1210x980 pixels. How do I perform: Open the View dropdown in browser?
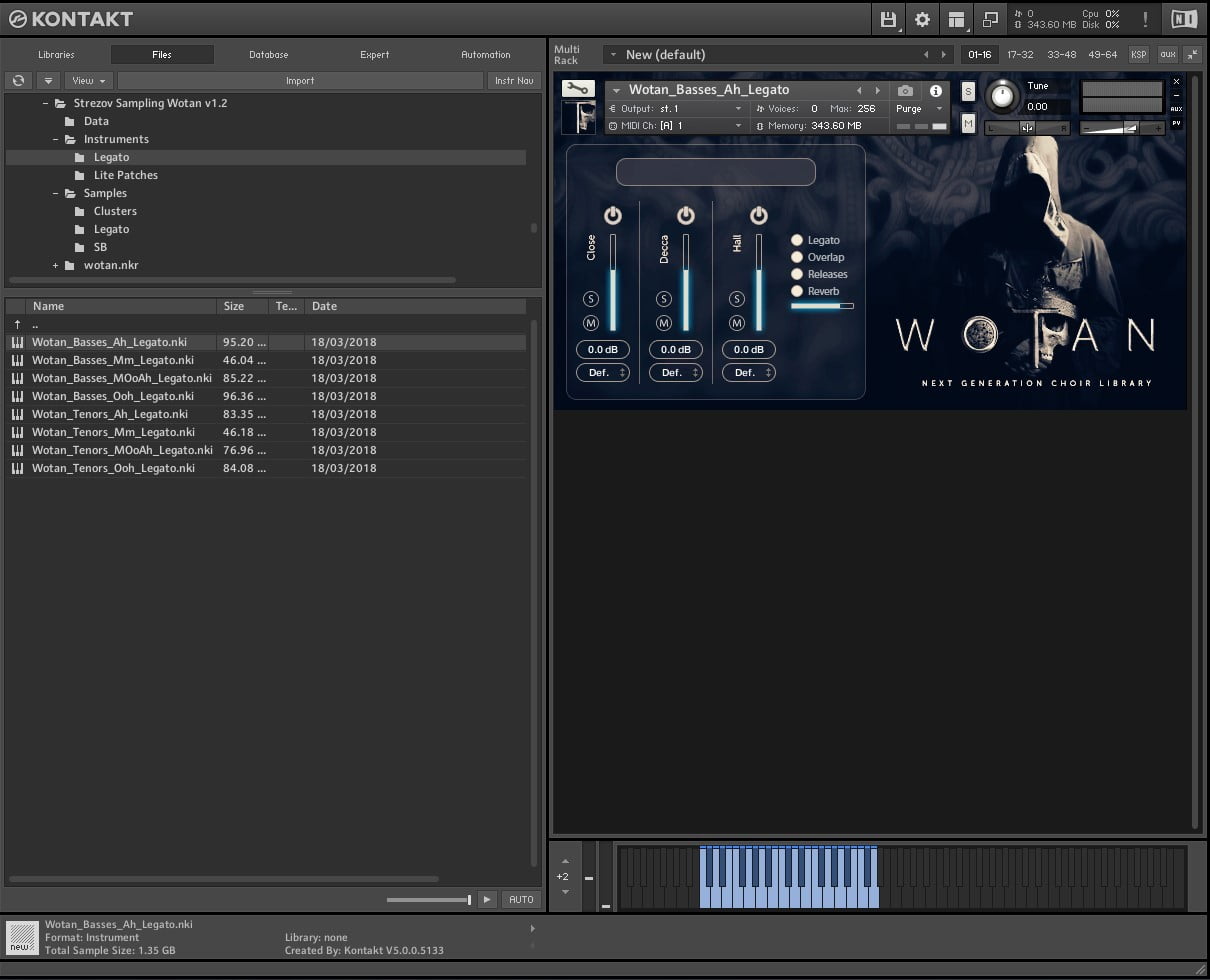[89, 80]
